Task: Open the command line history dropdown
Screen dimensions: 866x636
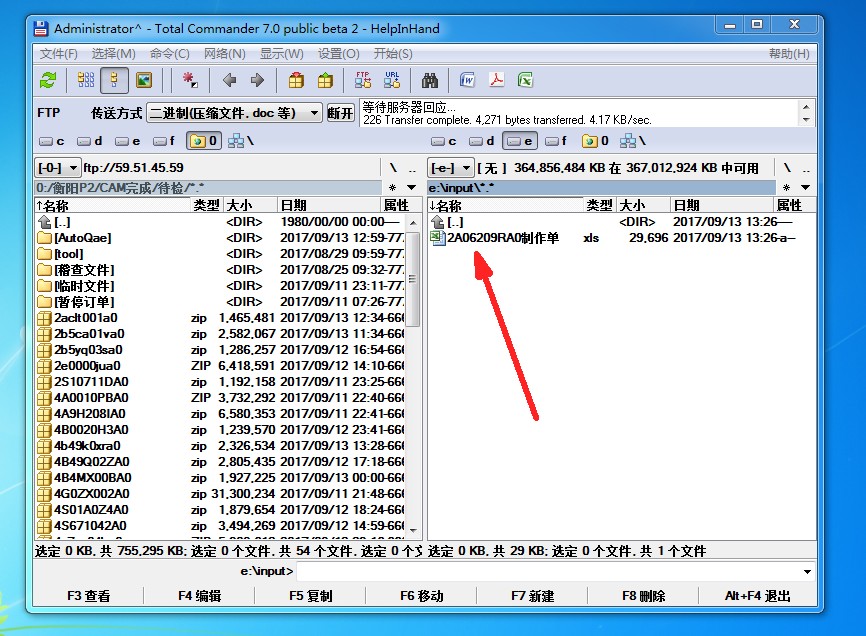Action: (807, 571)
